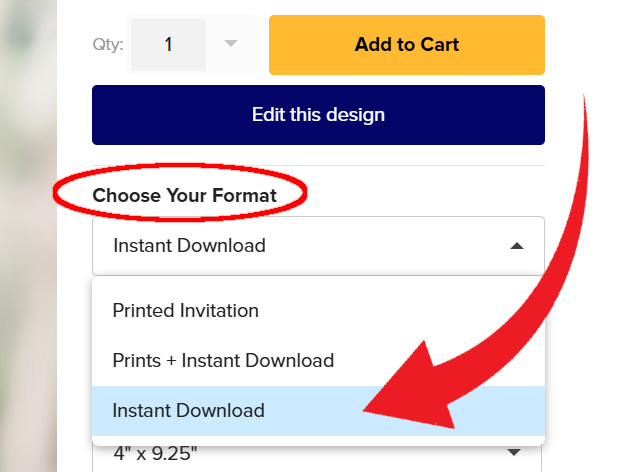Click the Choose Your Format heading
This screenshot has width=619, height=472.
[x=184, y=195]
